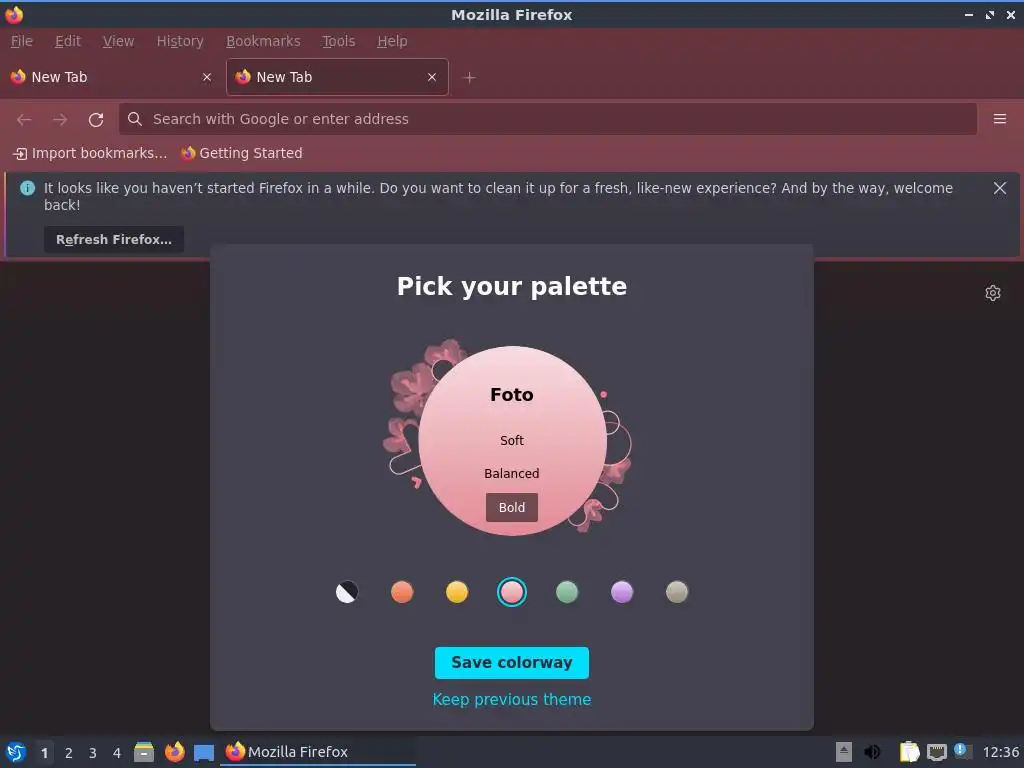Open the Help menu
This screenshot has width=1024, height=768.
[x=392, y=41]
